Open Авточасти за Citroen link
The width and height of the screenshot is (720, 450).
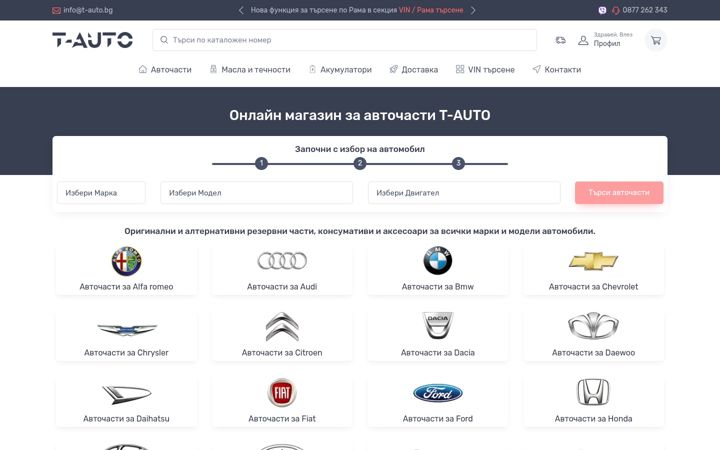pos(282,353)
